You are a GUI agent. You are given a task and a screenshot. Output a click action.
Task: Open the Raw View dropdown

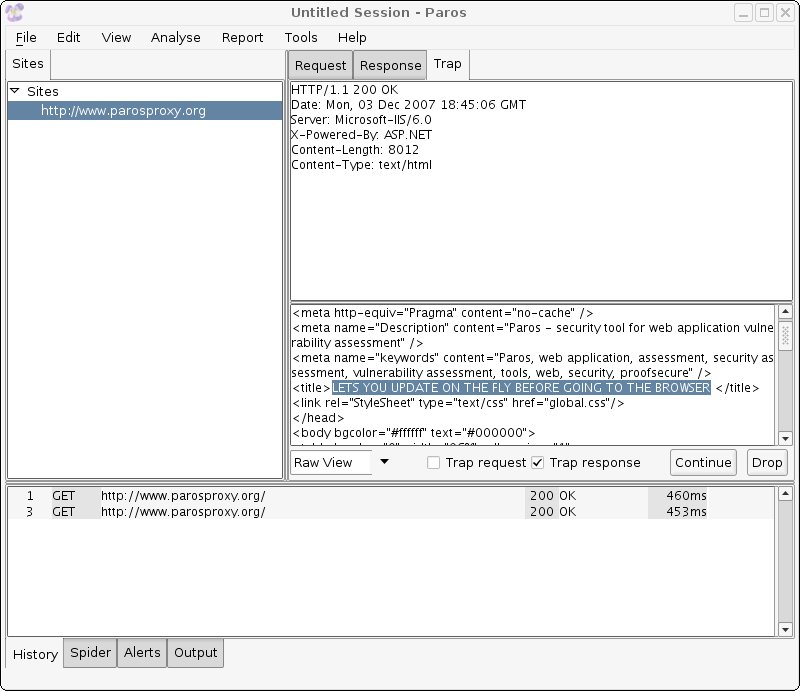click(x=385, y=462)
